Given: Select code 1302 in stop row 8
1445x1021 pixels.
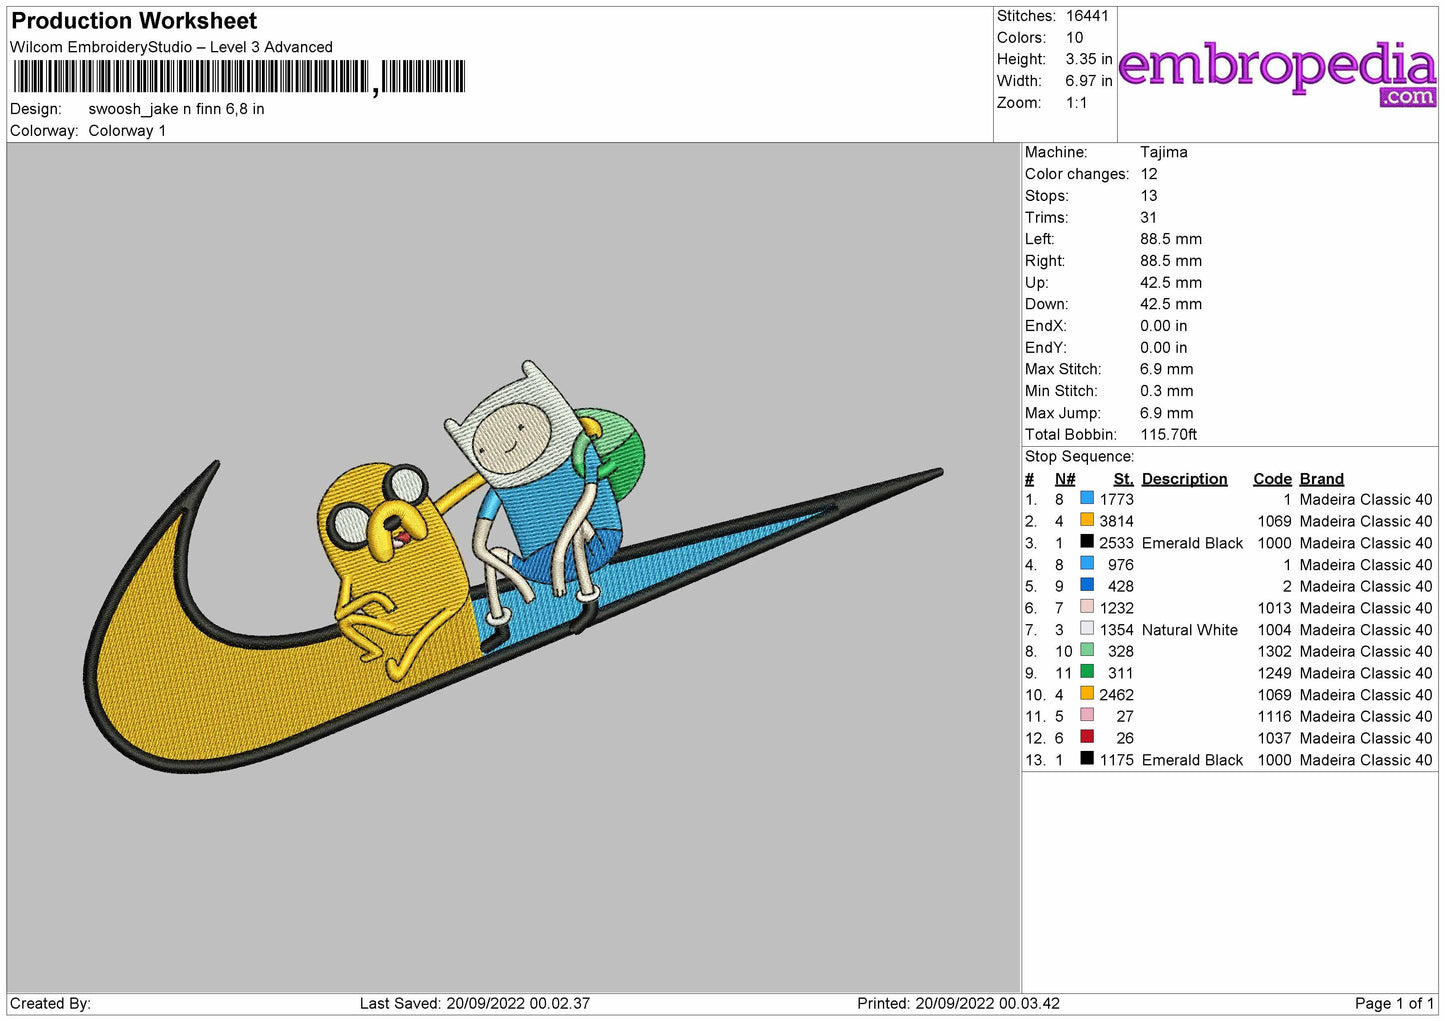Looking at the screenshot, I should point(1275,651).
